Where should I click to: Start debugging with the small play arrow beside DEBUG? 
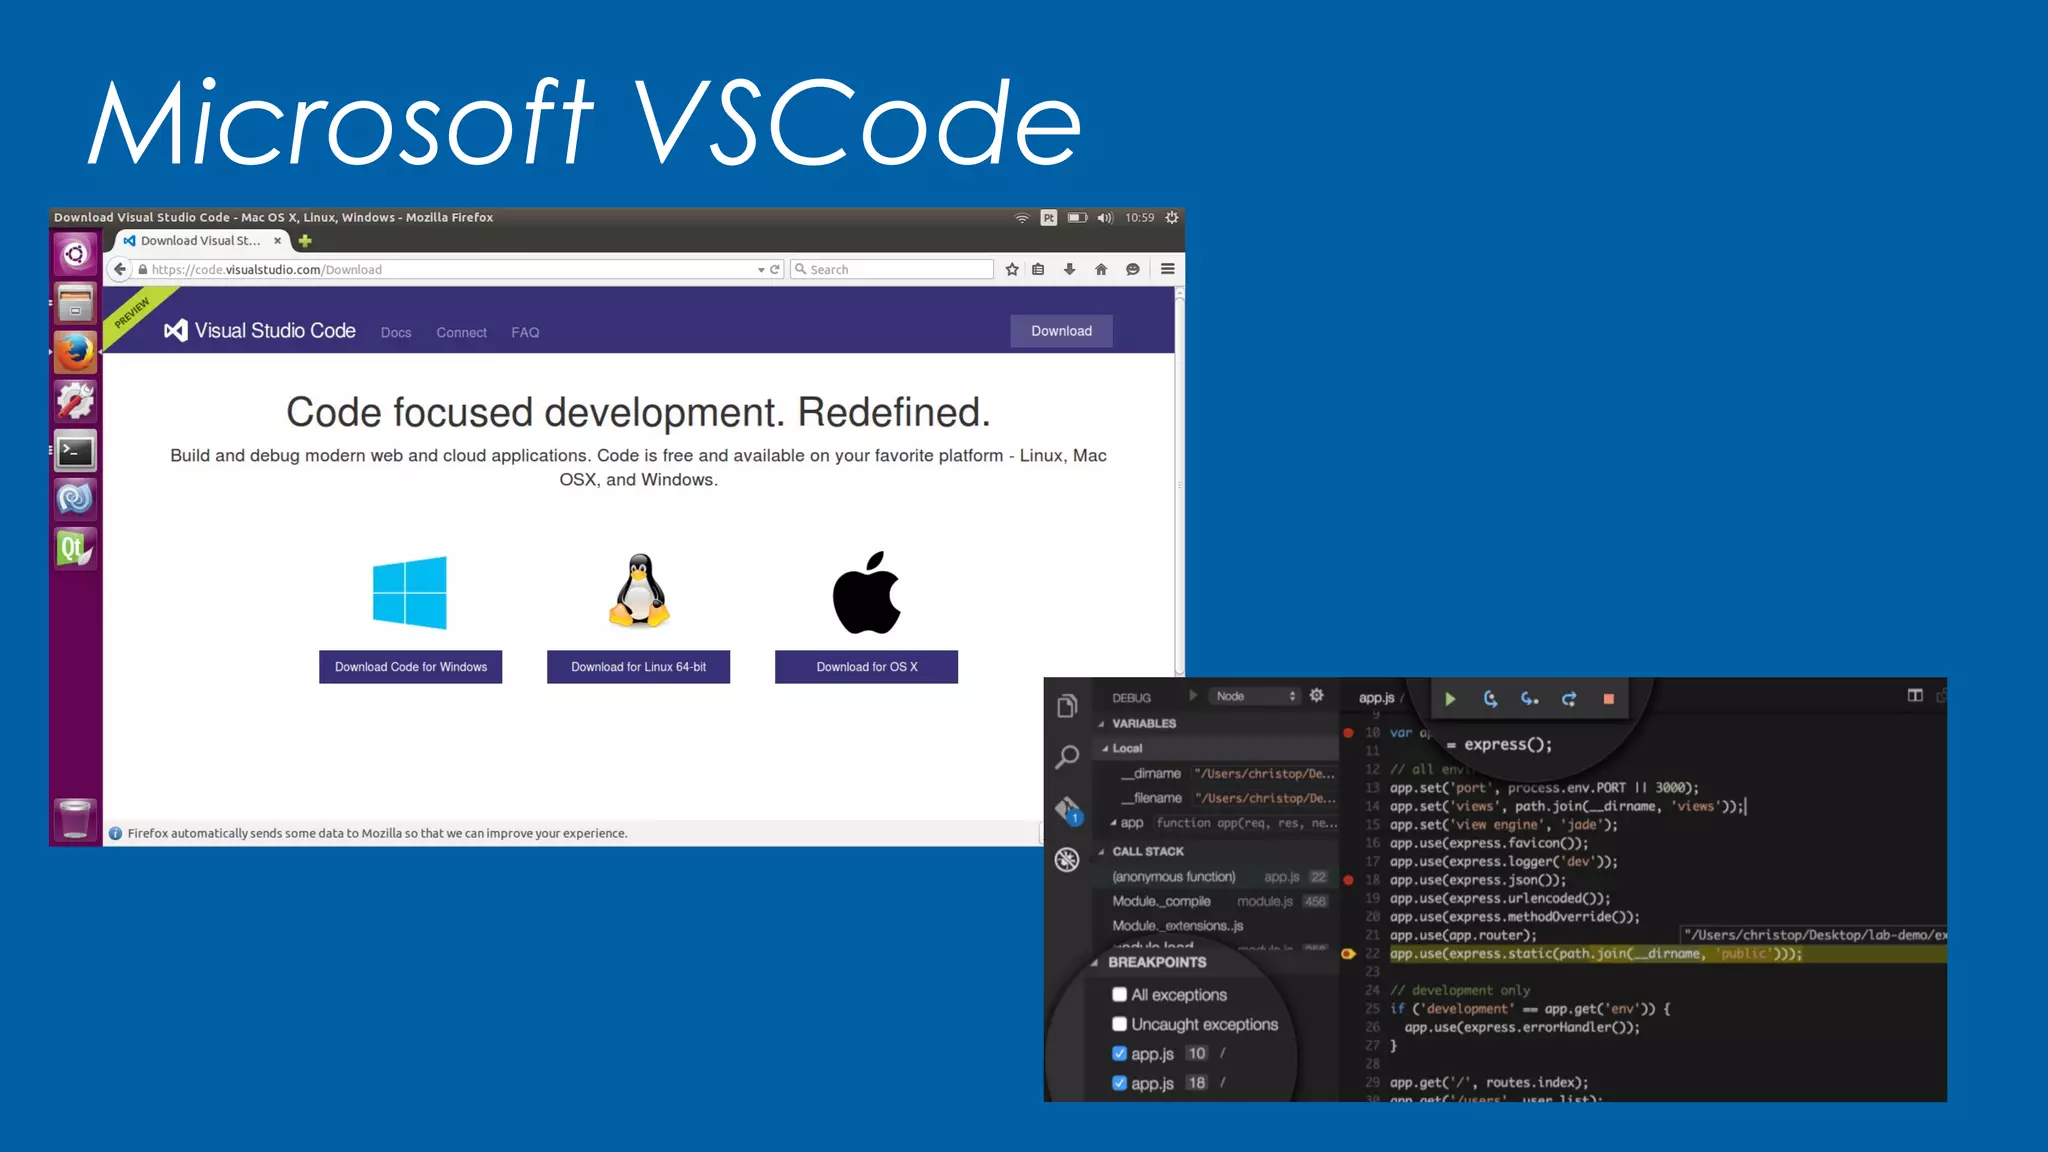[x=1193, y=695]
